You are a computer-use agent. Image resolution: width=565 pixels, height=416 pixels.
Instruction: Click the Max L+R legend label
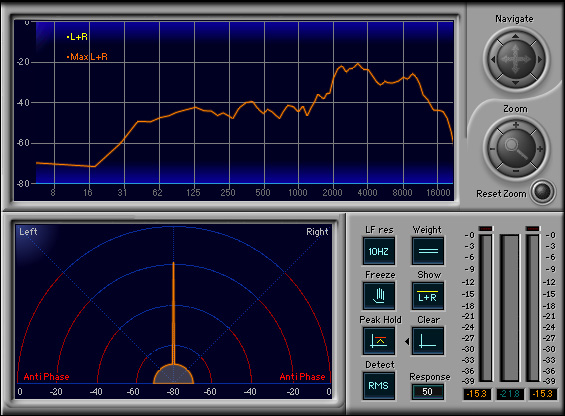pyautogui.click(x=87, y=57)
